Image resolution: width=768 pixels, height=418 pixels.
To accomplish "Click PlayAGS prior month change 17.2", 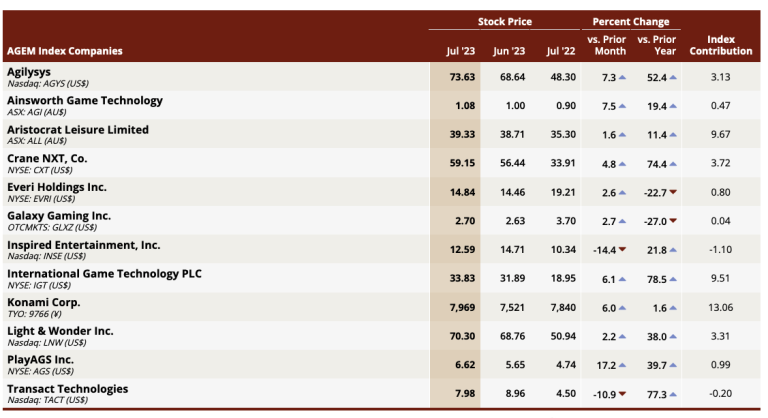I will click(x=606, y=365).
